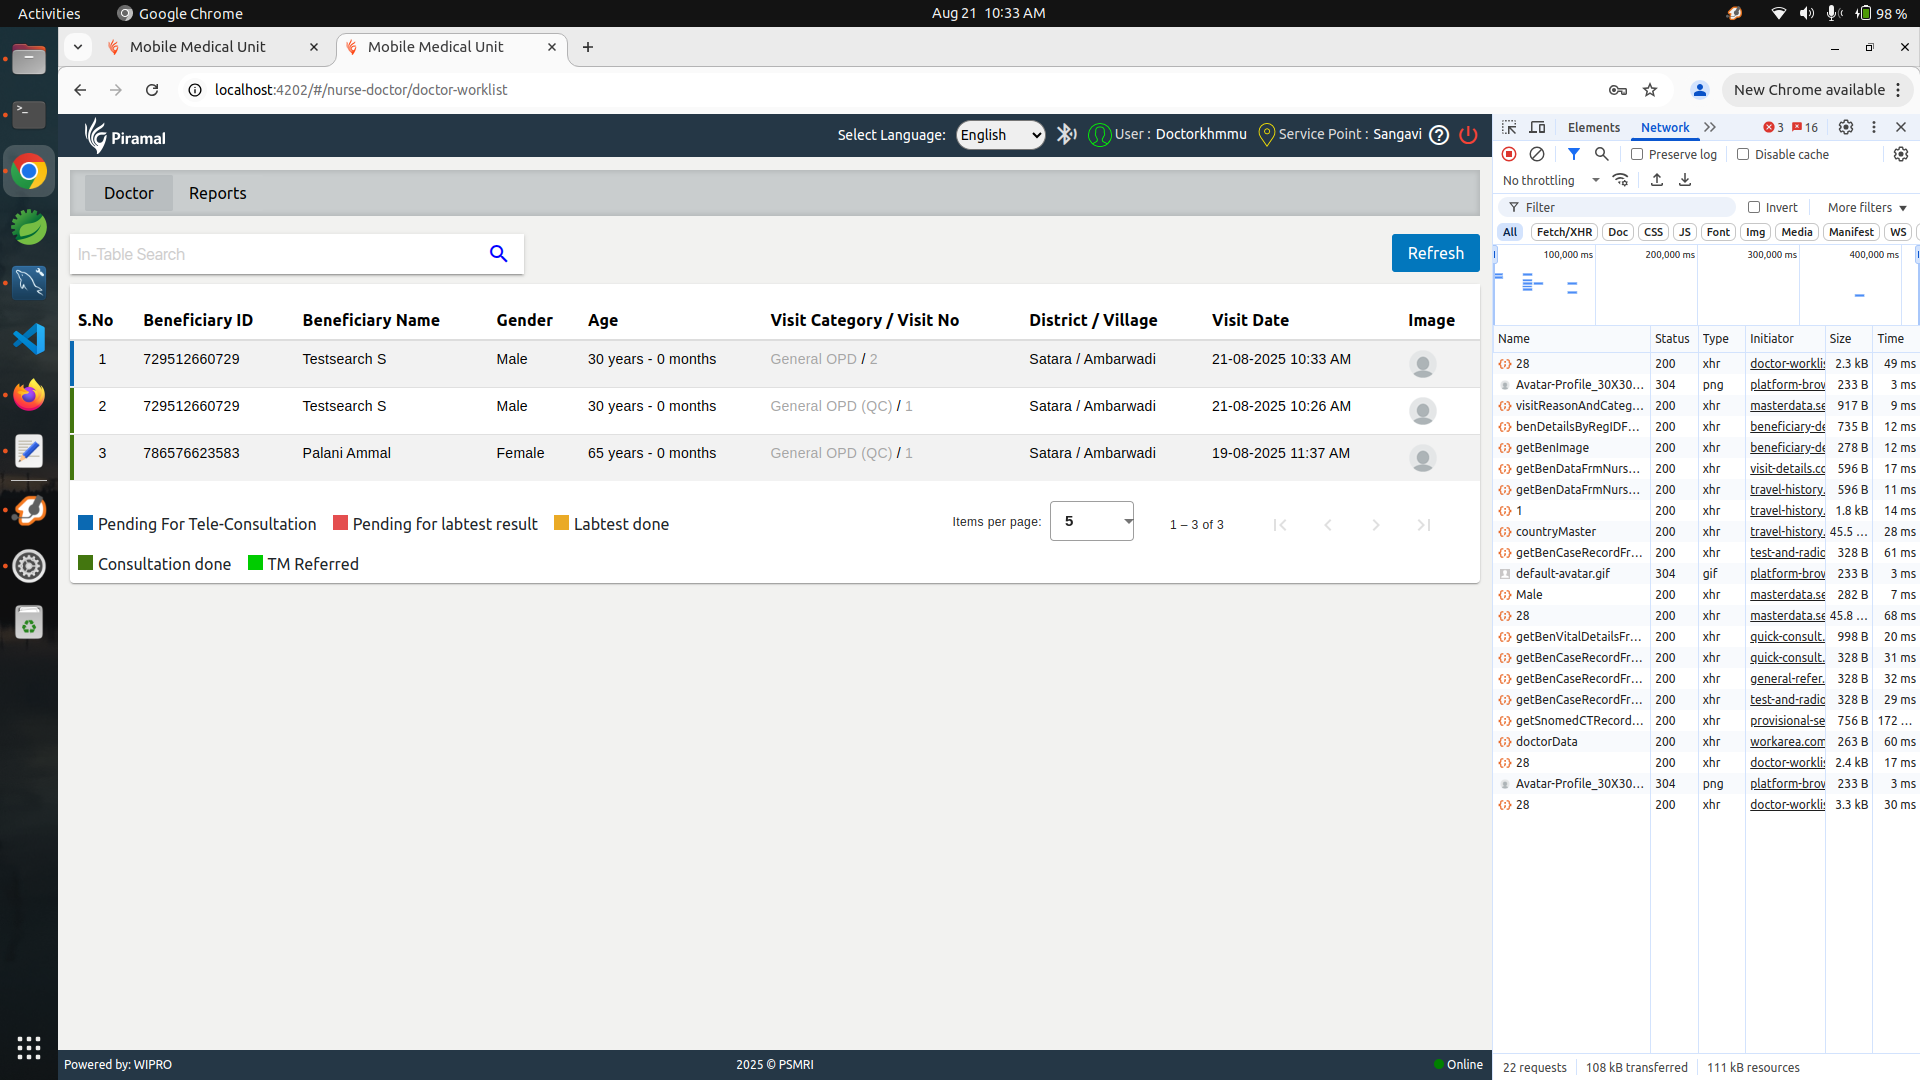Viewport: 1920px width, 1080px height.
Task: Open the password manager key icon
Action: 1618,90
